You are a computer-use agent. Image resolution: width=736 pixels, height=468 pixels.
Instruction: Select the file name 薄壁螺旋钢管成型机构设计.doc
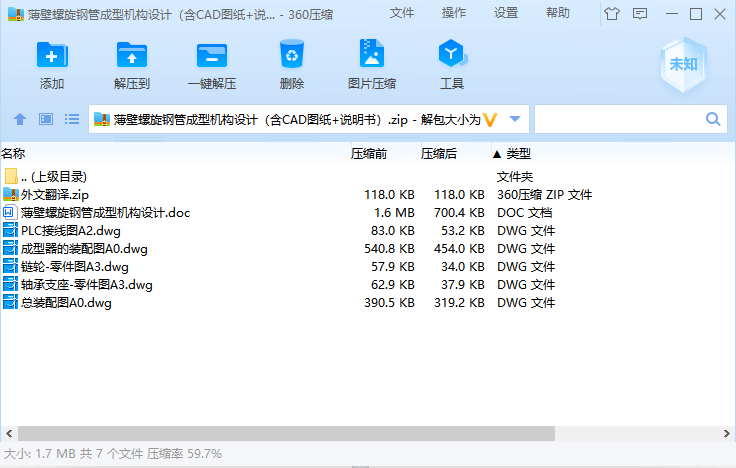[106, 213]
